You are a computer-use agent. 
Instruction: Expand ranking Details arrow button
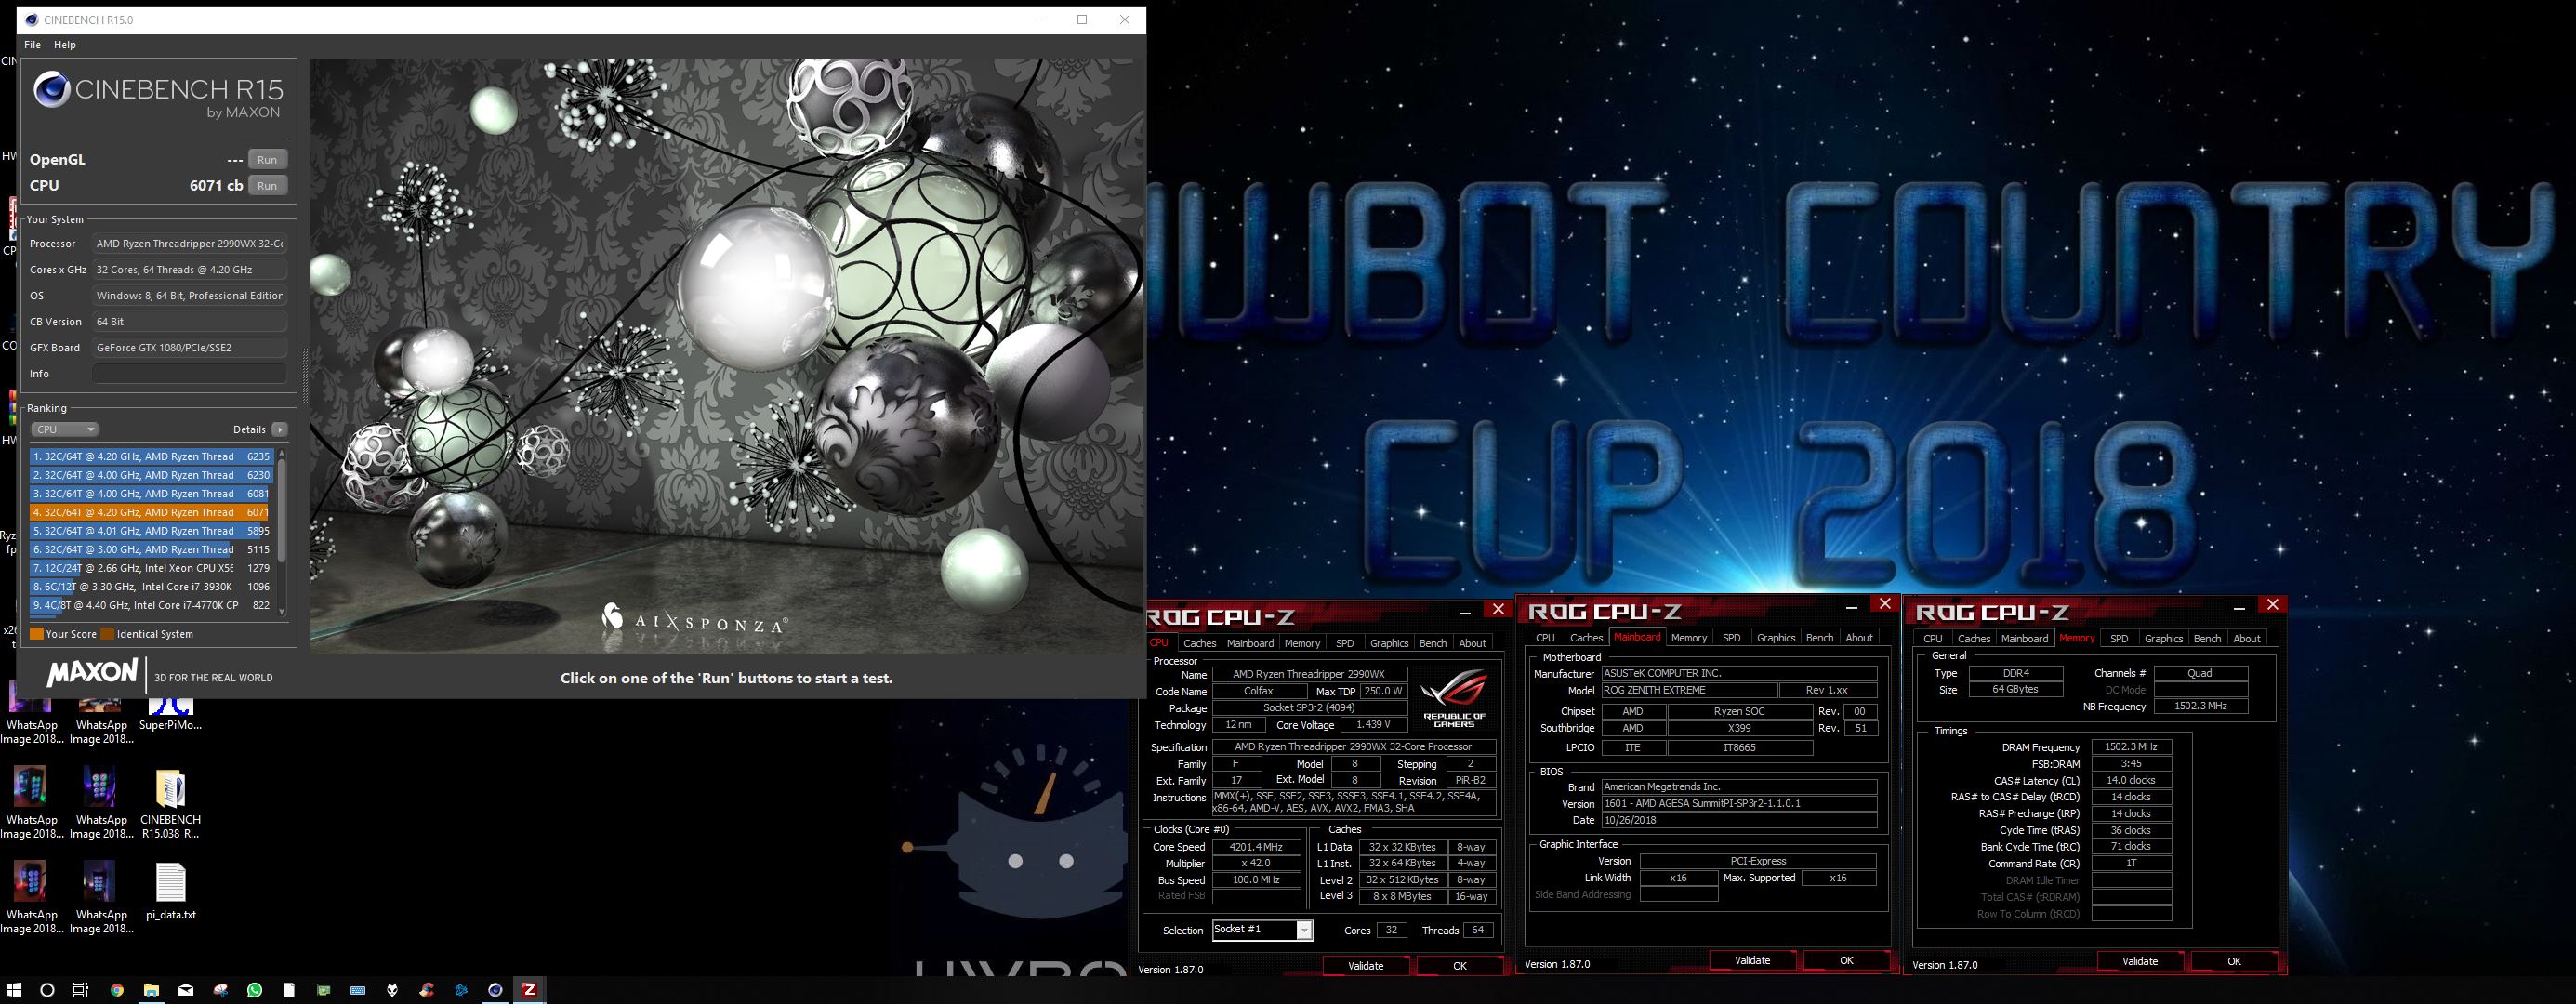tap(280, 430)
